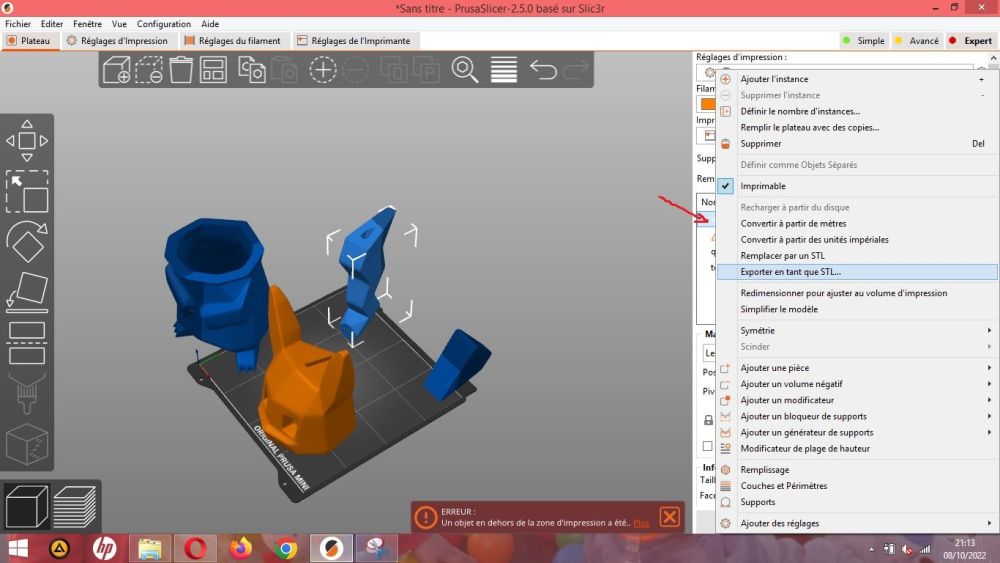
Task: Open the Opera browser from taskbar
Action: coord(195,548)
